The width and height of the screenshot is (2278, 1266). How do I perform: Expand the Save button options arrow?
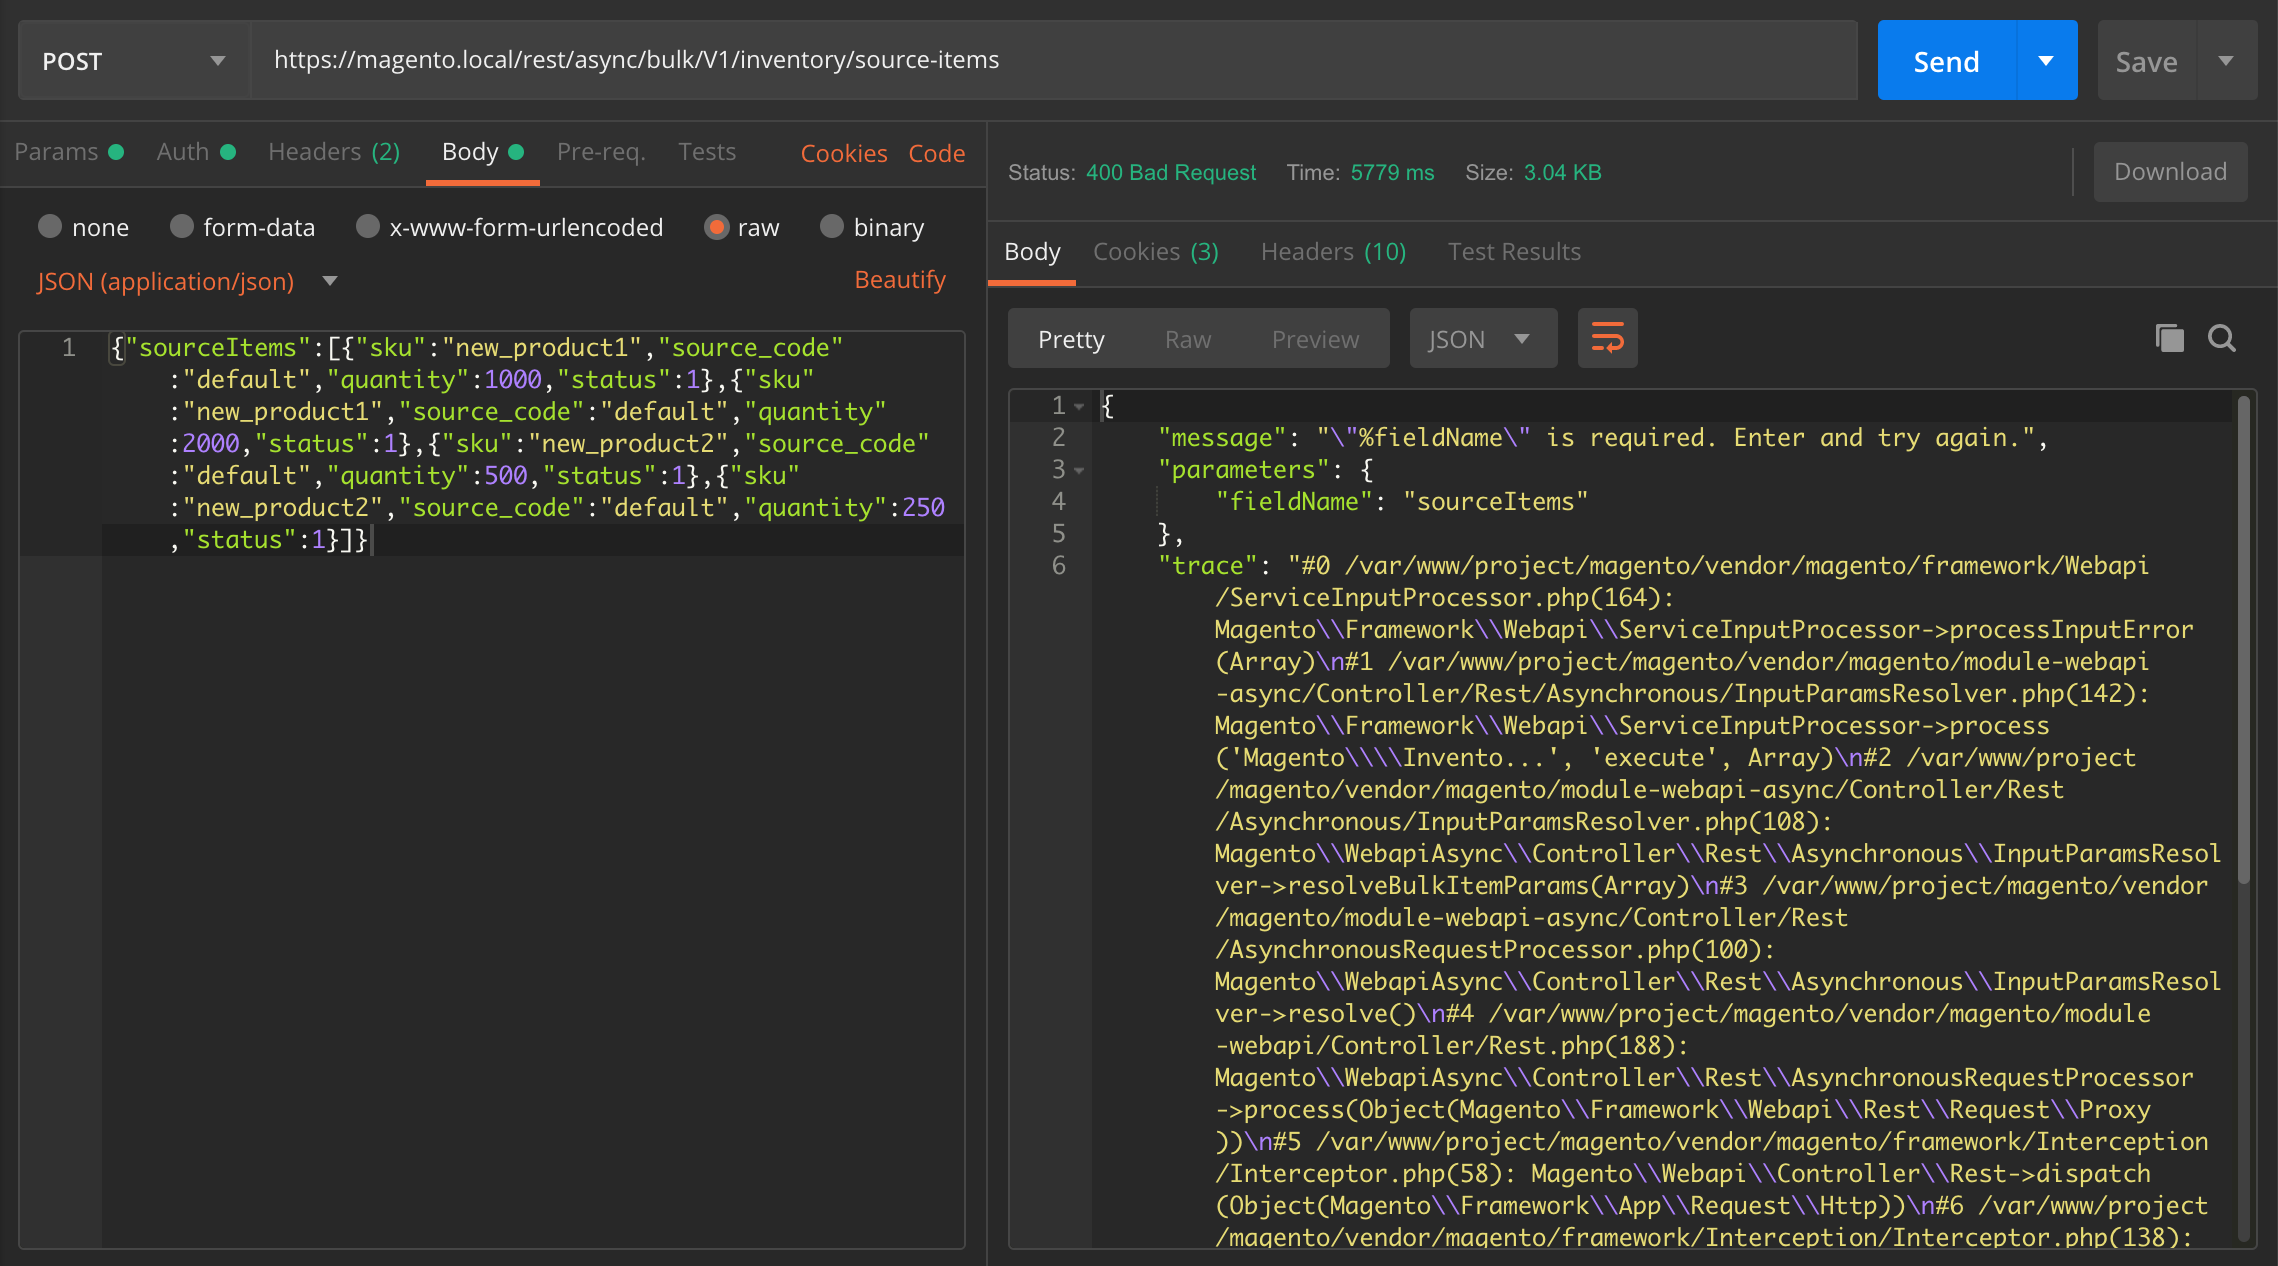click(2226, 61)
